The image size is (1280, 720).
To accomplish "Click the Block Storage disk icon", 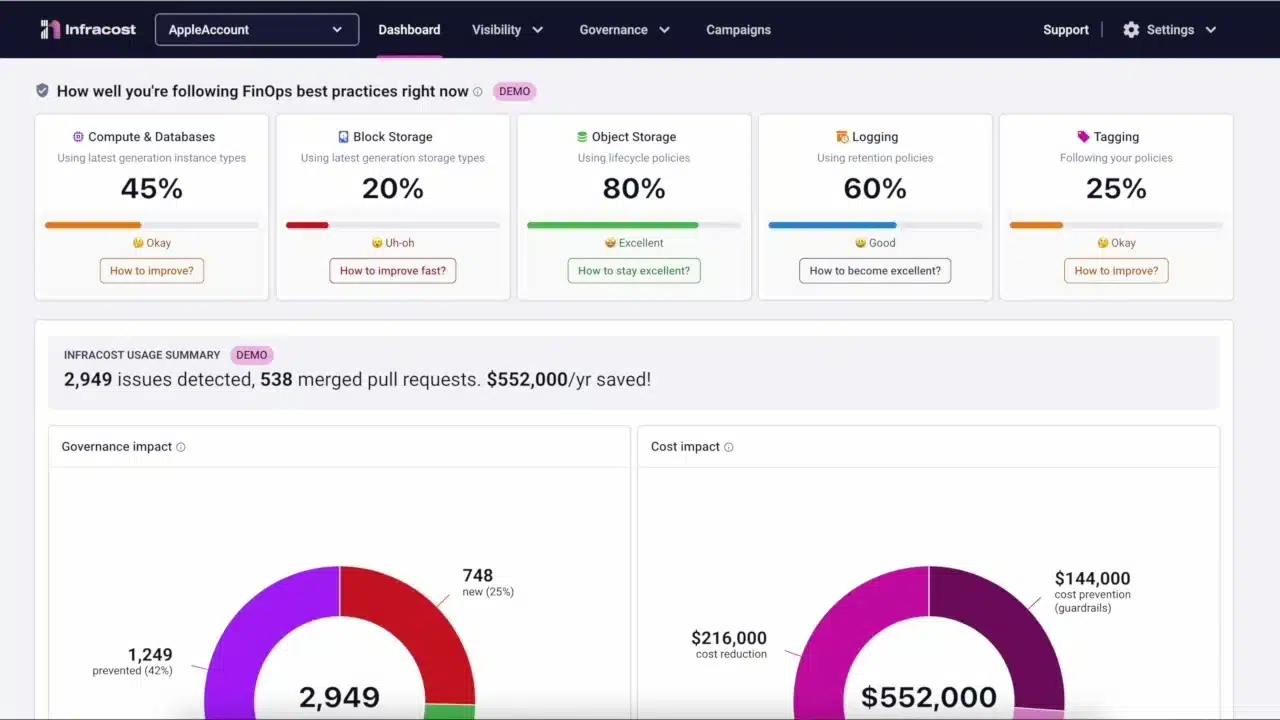I will [344, 137].
